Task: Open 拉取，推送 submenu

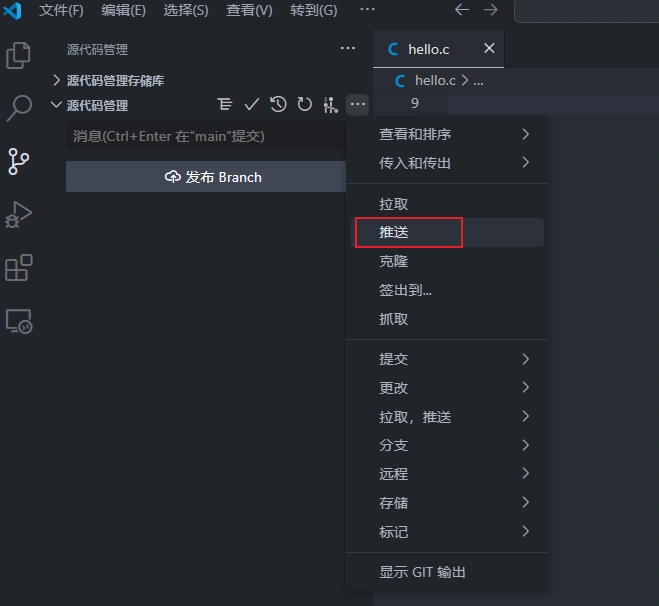Action: (x=447, y=417)
